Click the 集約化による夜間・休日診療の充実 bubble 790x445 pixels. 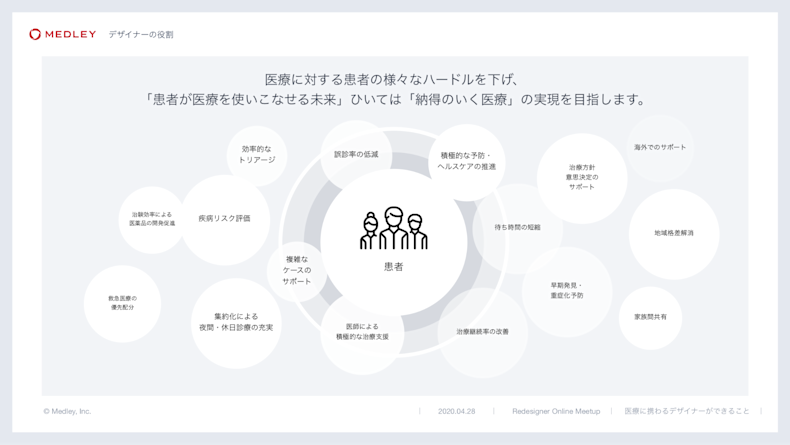[236, 323]
